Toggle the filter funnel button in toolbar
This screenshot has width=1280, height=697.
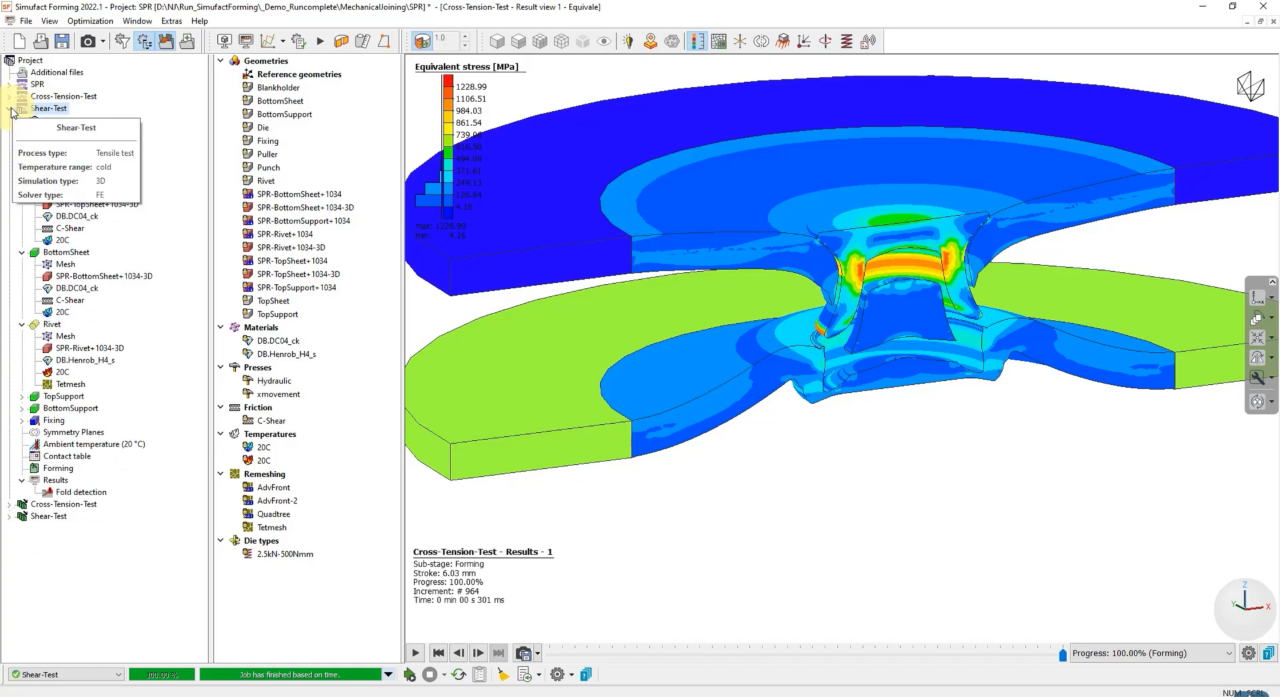[122, 41]
